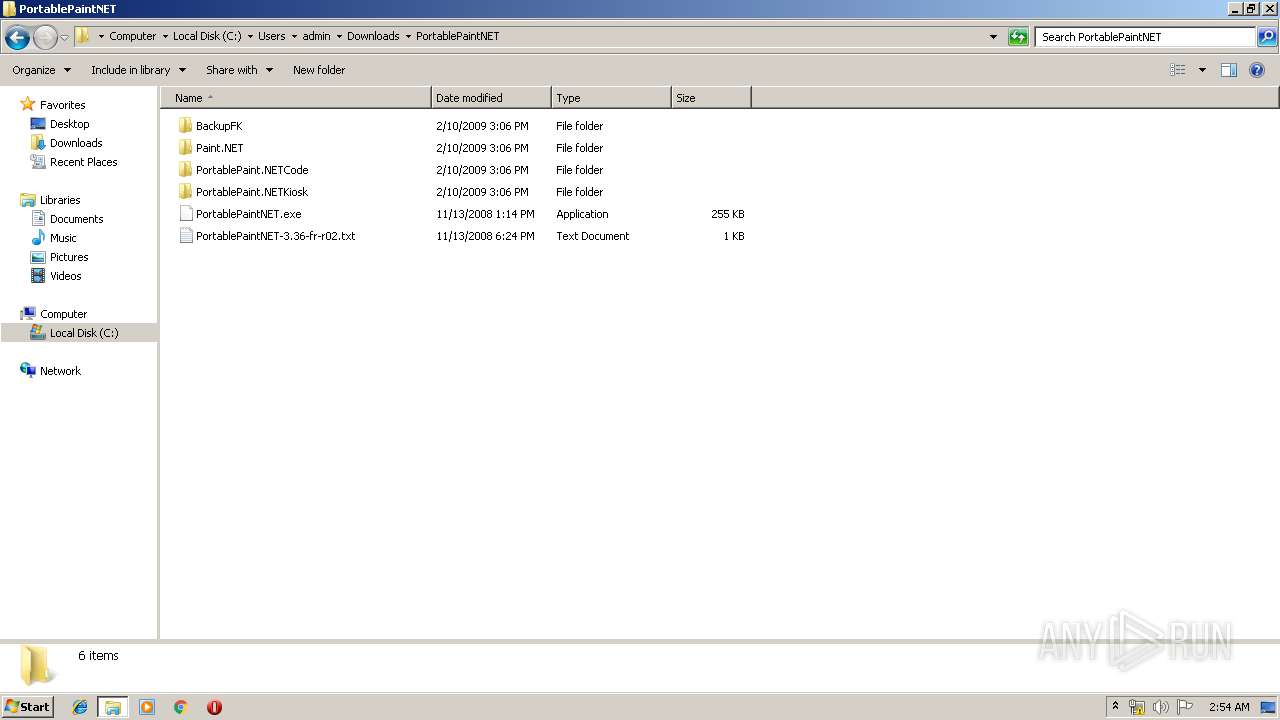Click the New folder button
This screenshot has height=720, width=1280.
(x=319, y=70)
